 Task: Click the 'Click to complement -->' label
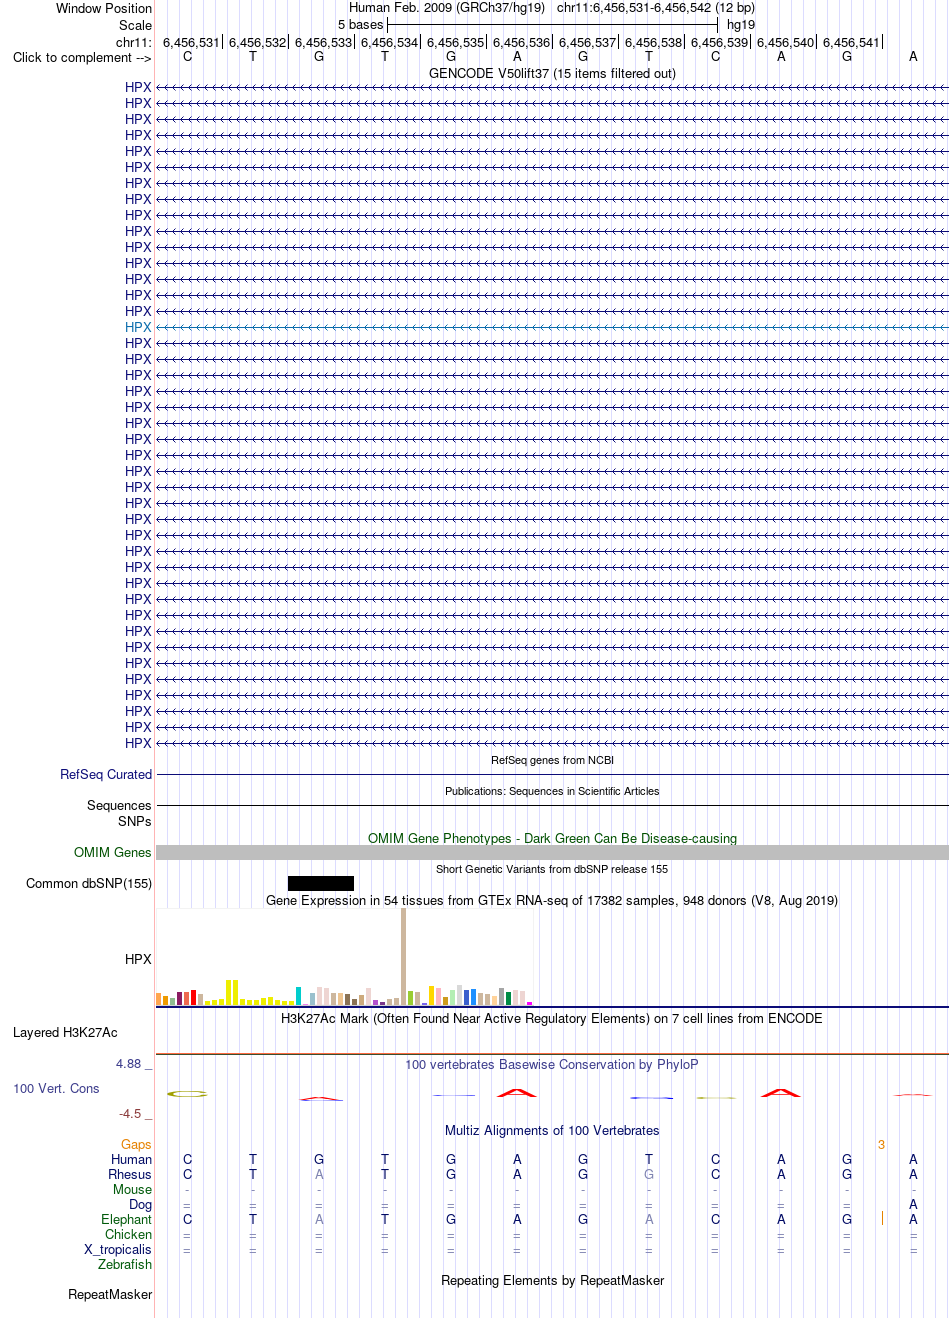pos(82,57)
